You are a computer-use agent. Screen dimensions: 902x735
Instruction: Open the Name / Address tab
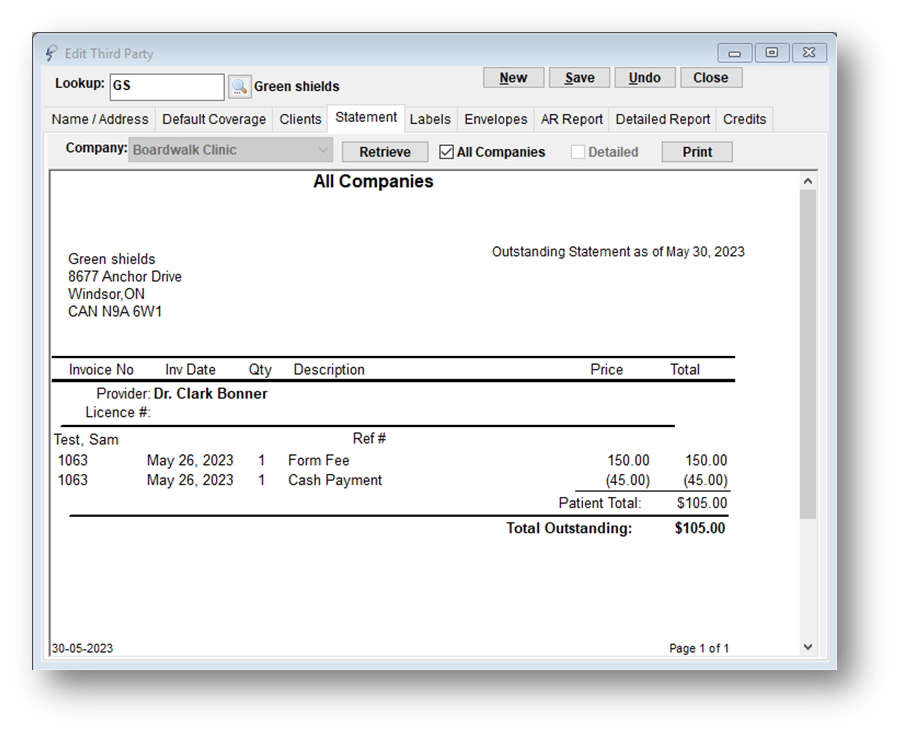pos(100,119)
